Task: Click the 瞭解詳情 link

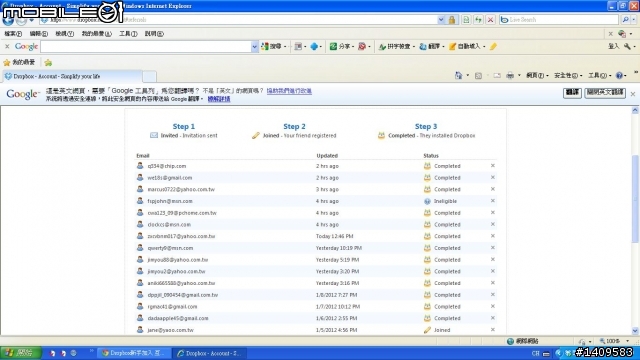Action: coord(219,99)
